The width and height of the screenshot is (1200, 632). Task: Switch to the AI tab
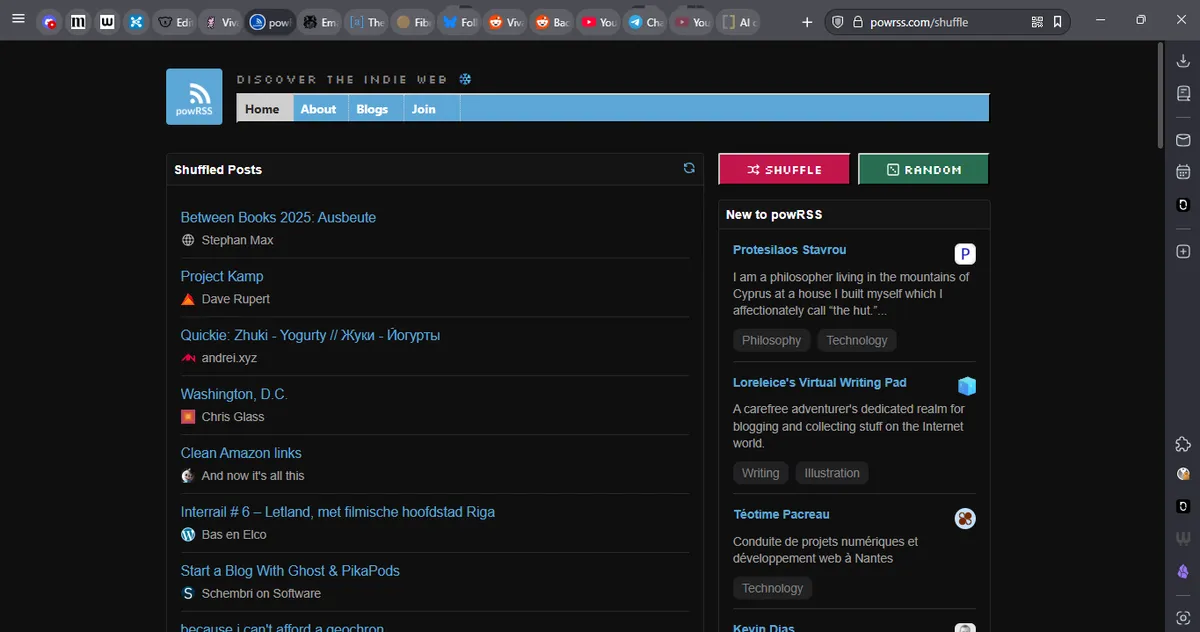tap(740, 22)
